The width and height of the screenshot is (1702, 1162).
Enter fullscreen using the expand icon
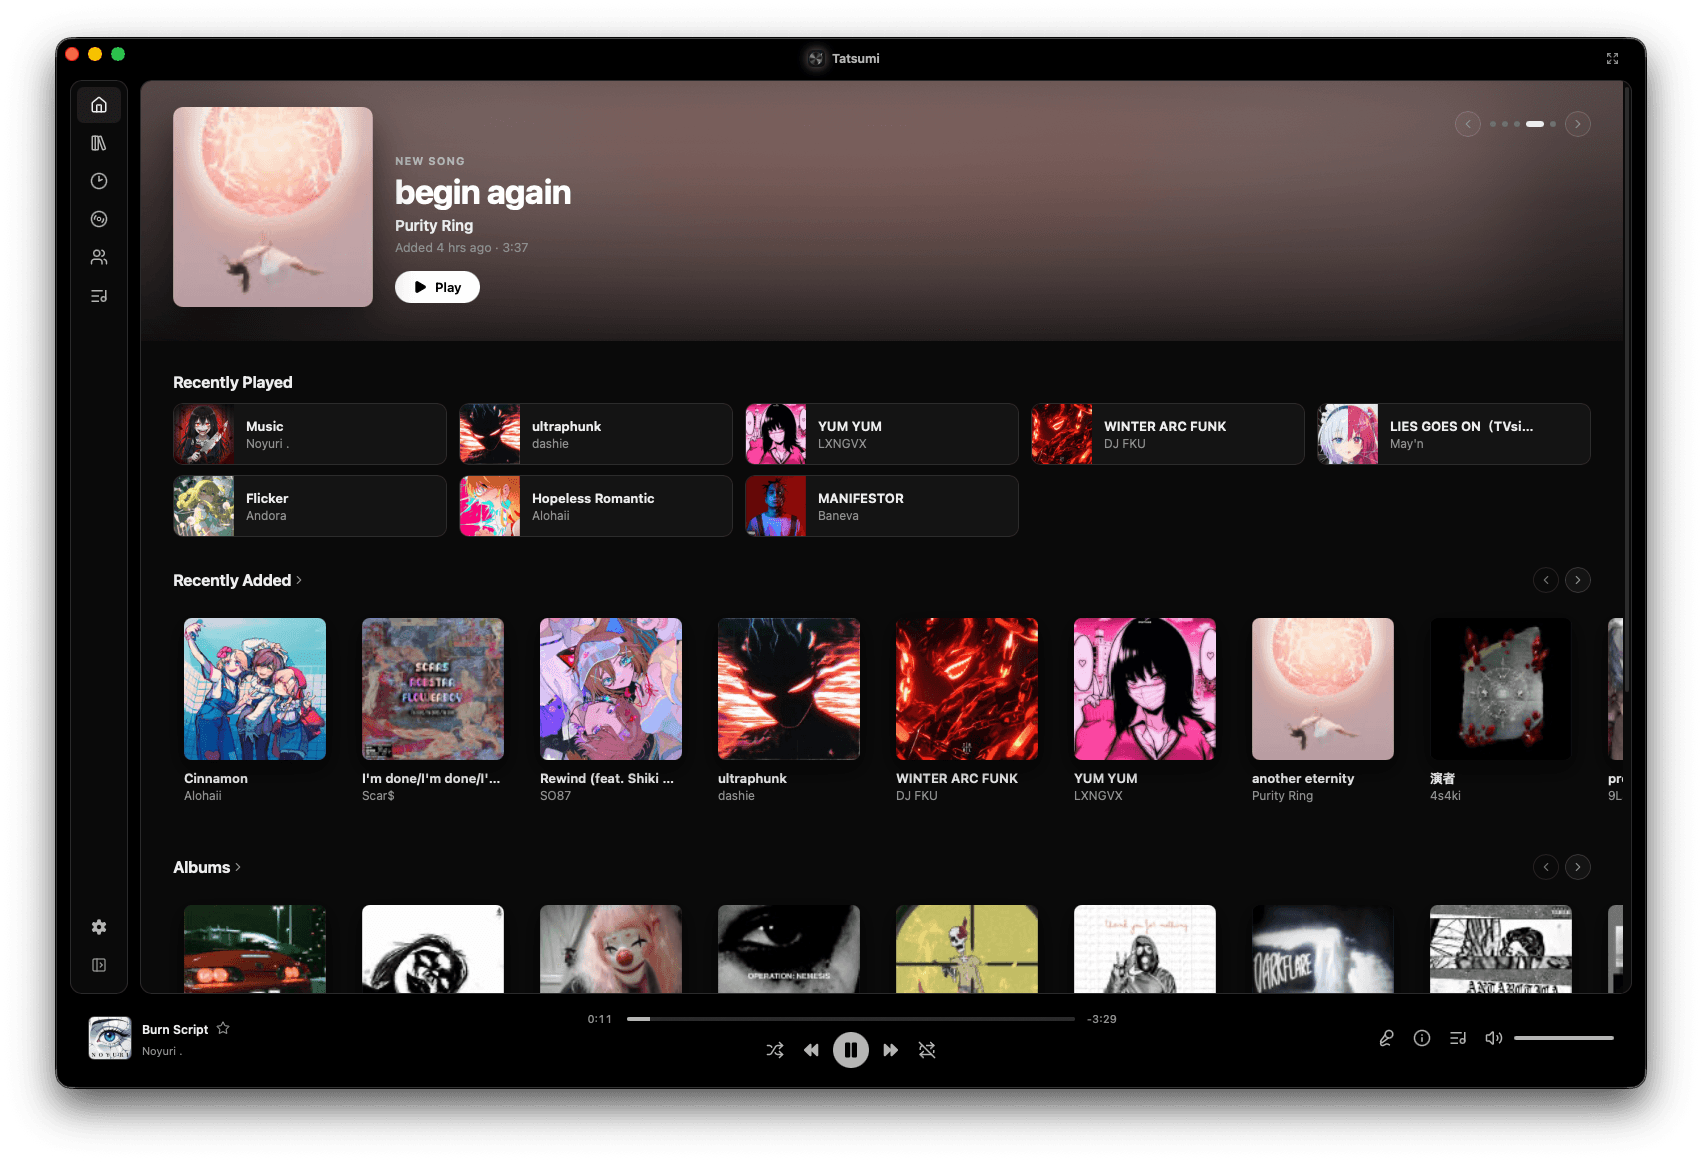pyautogui.click(x=1612, y=59)
